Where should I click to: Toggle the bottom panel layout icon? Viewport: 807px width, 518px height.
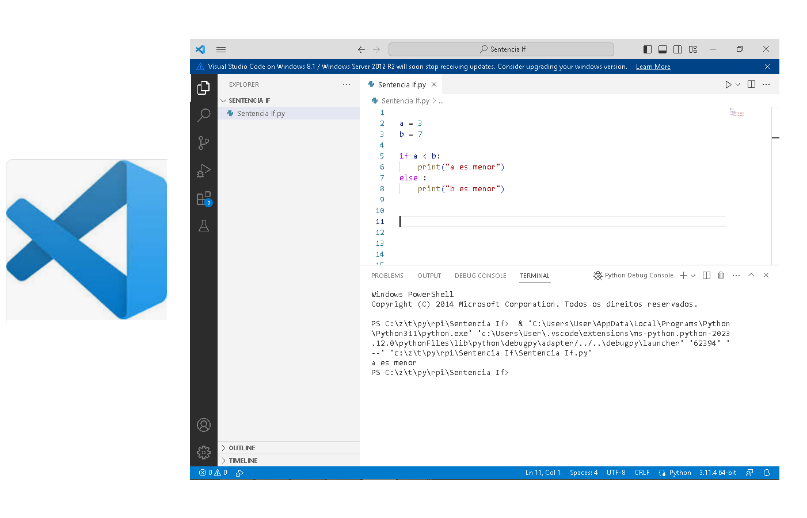[662, 49]
